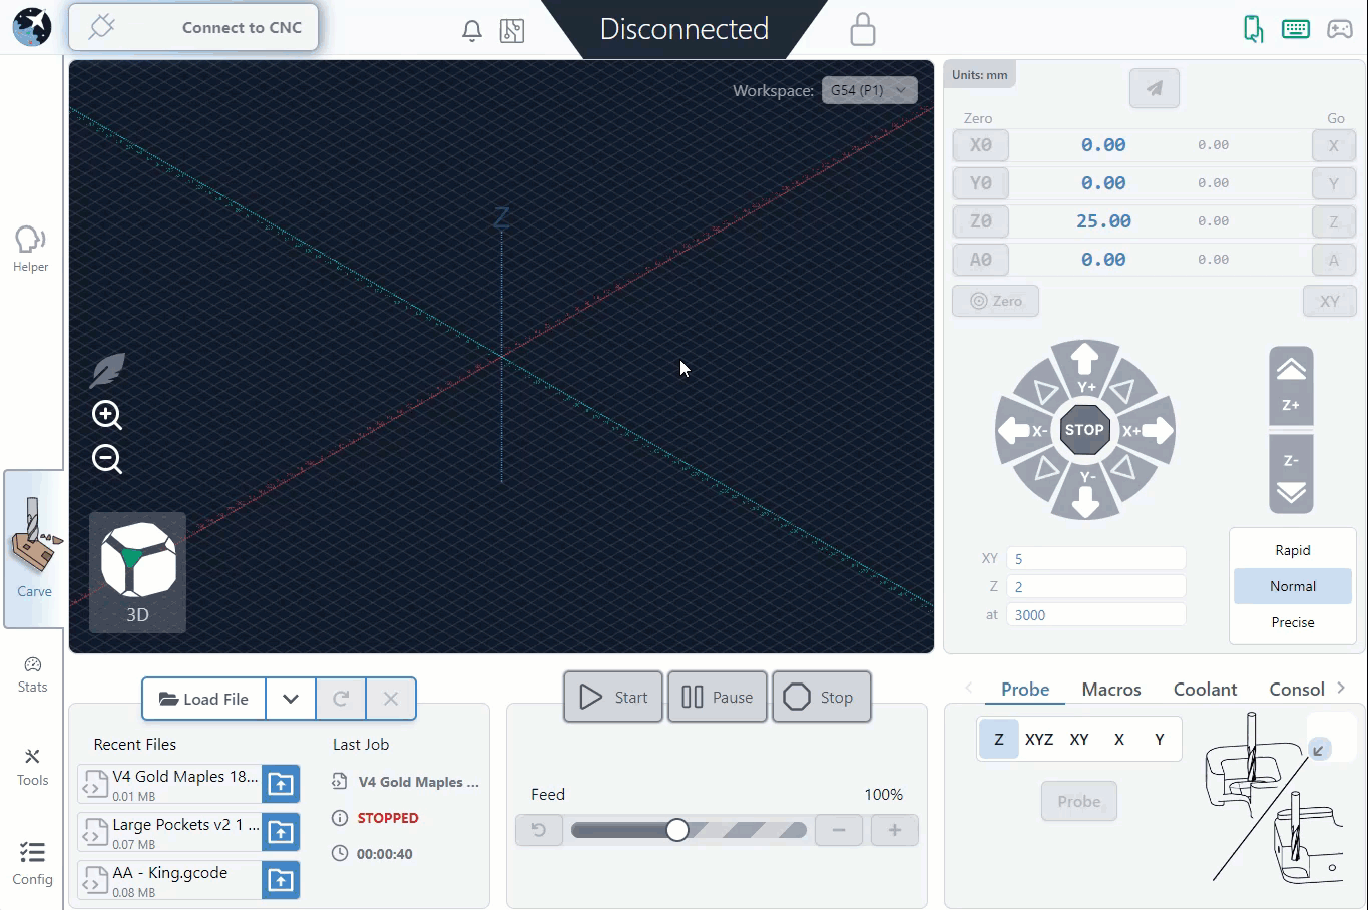Jog Z- downward
The image size is (1368, 910).
[1291, 474]
